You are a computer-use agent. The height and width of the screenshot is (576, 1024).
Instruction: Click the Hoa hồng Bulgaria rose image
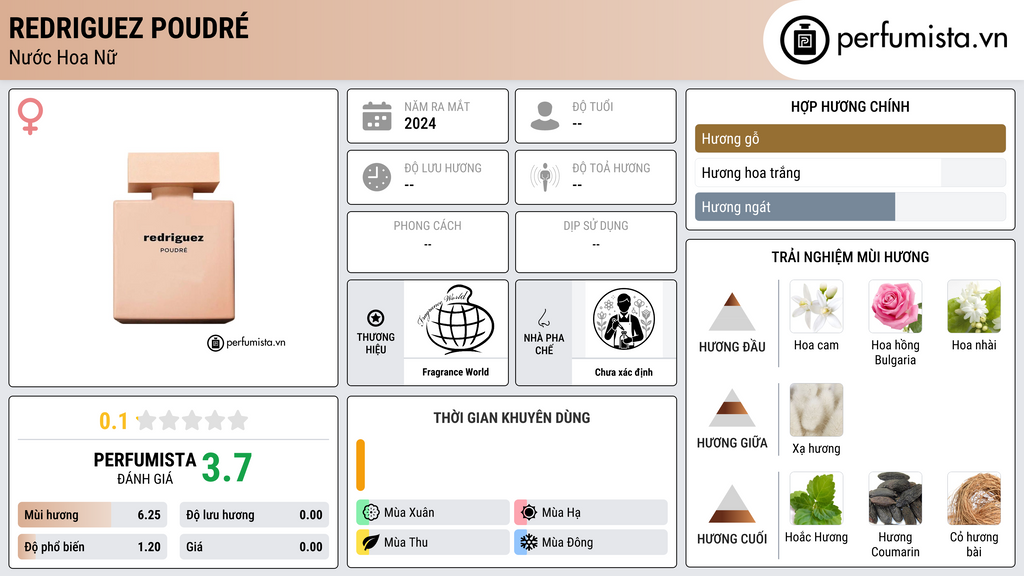895,306
